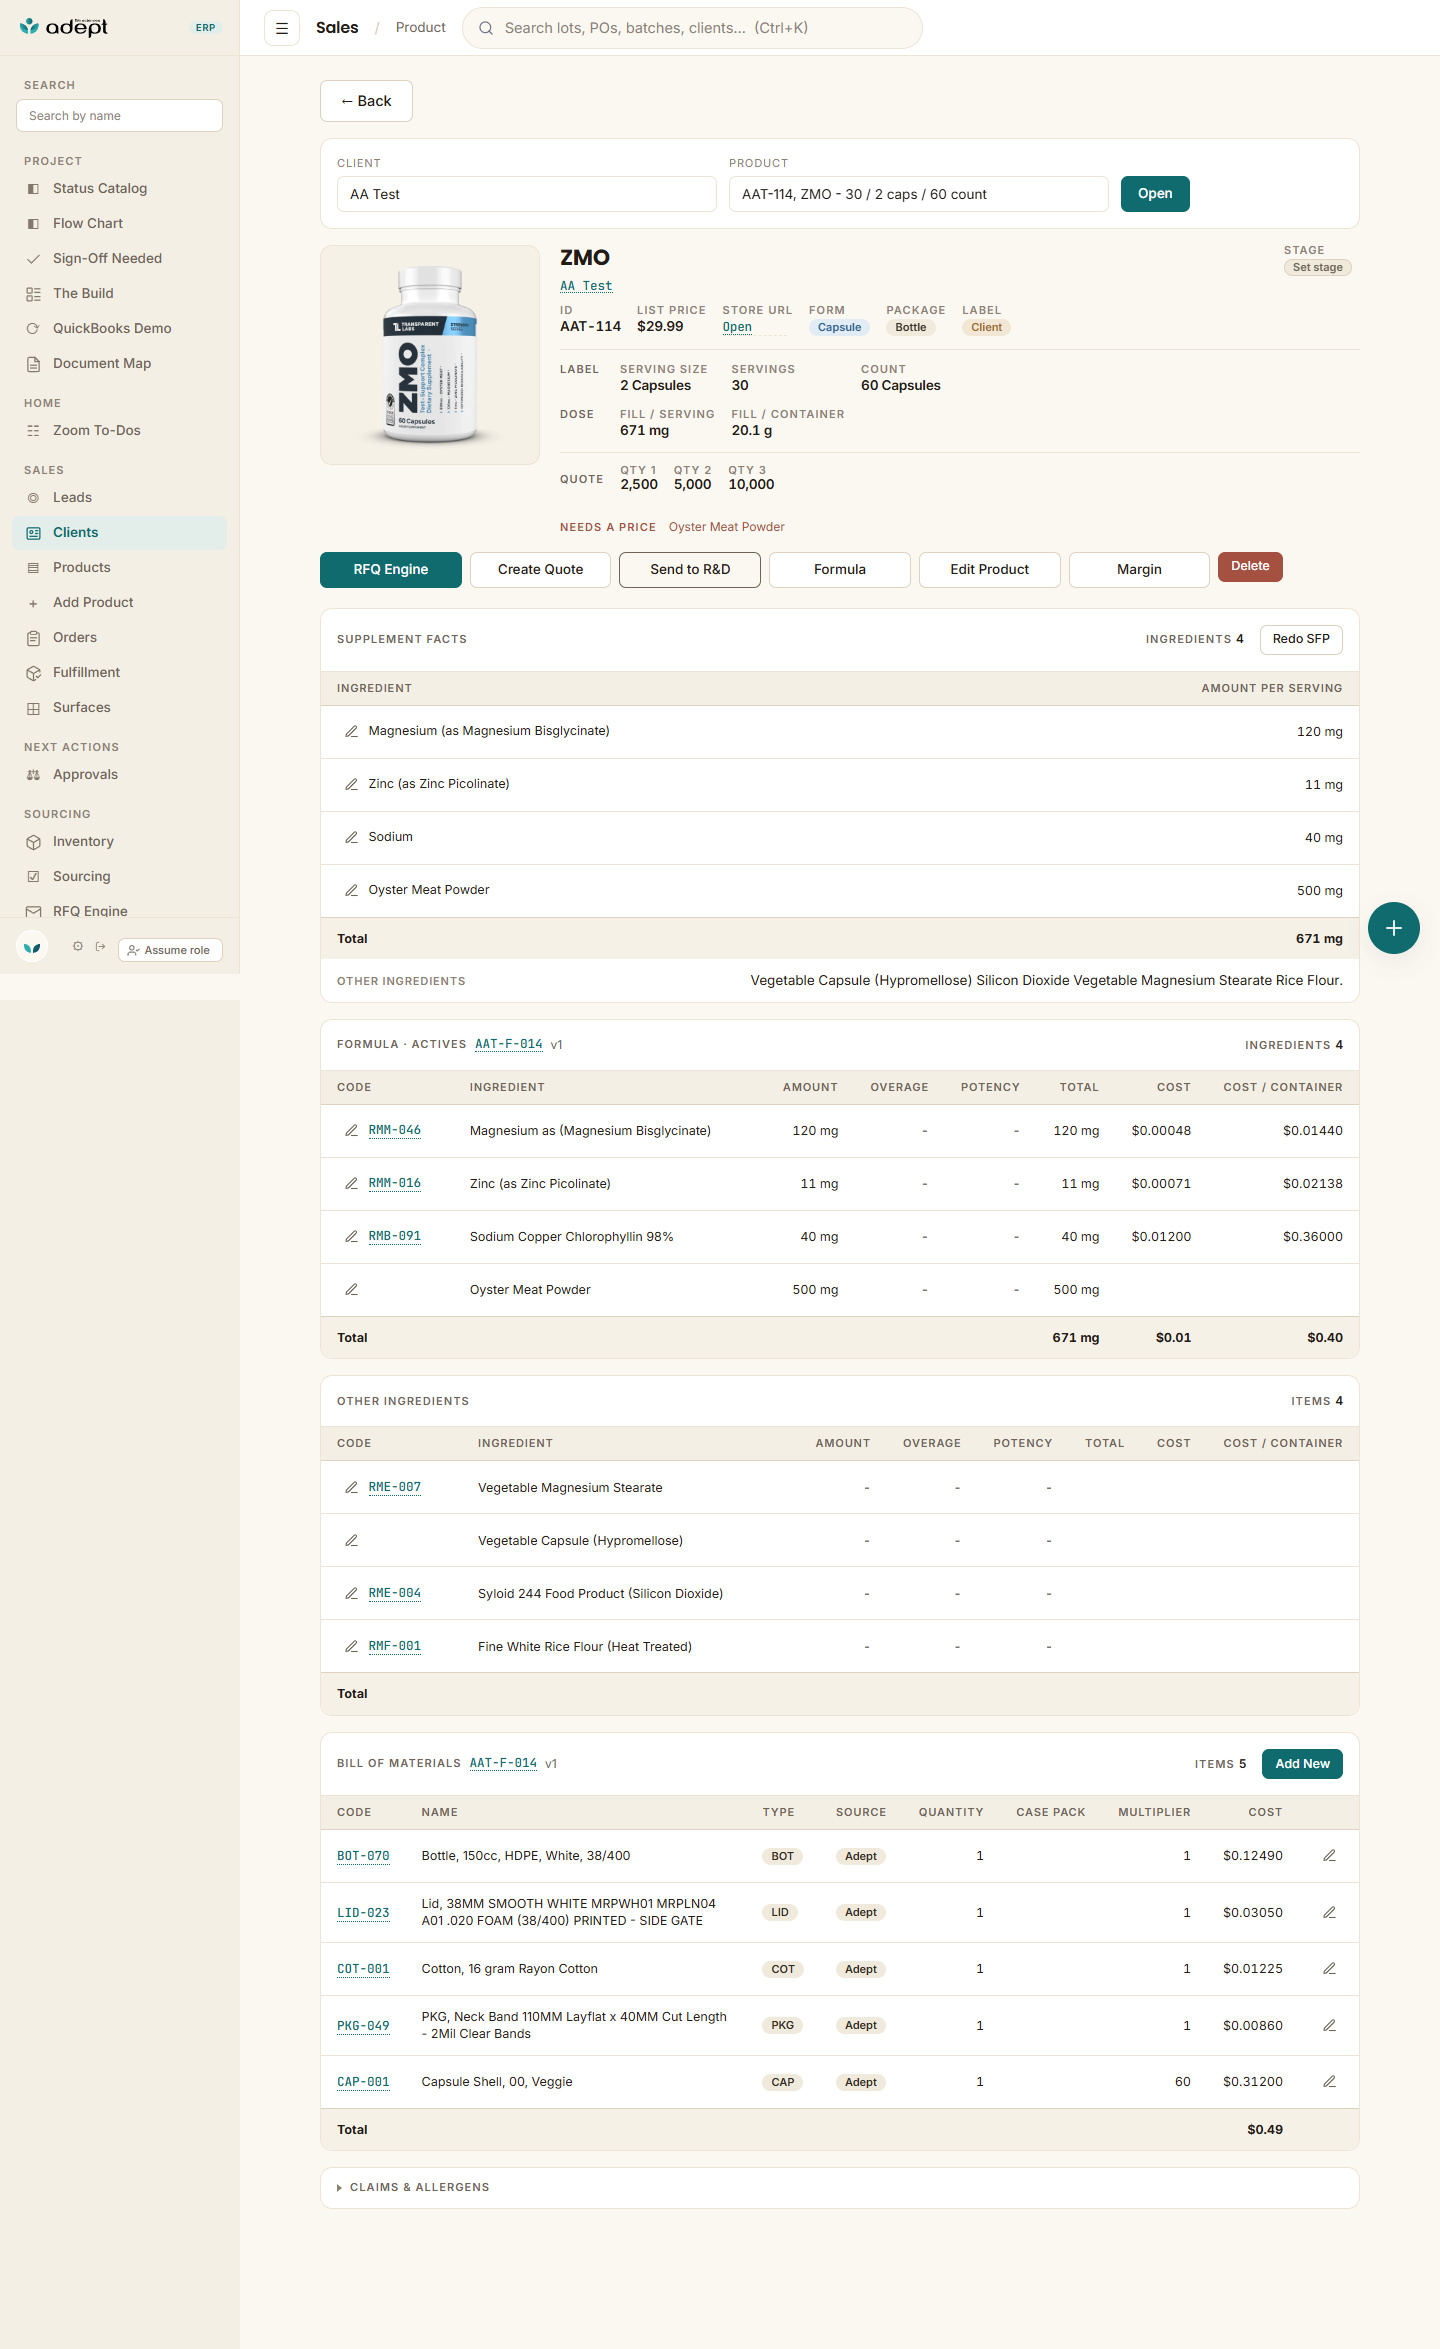Open the AAT-F-014 link in Formula Actives header
This screenshot has height=2349, width=1440.
pos(509,1044)
